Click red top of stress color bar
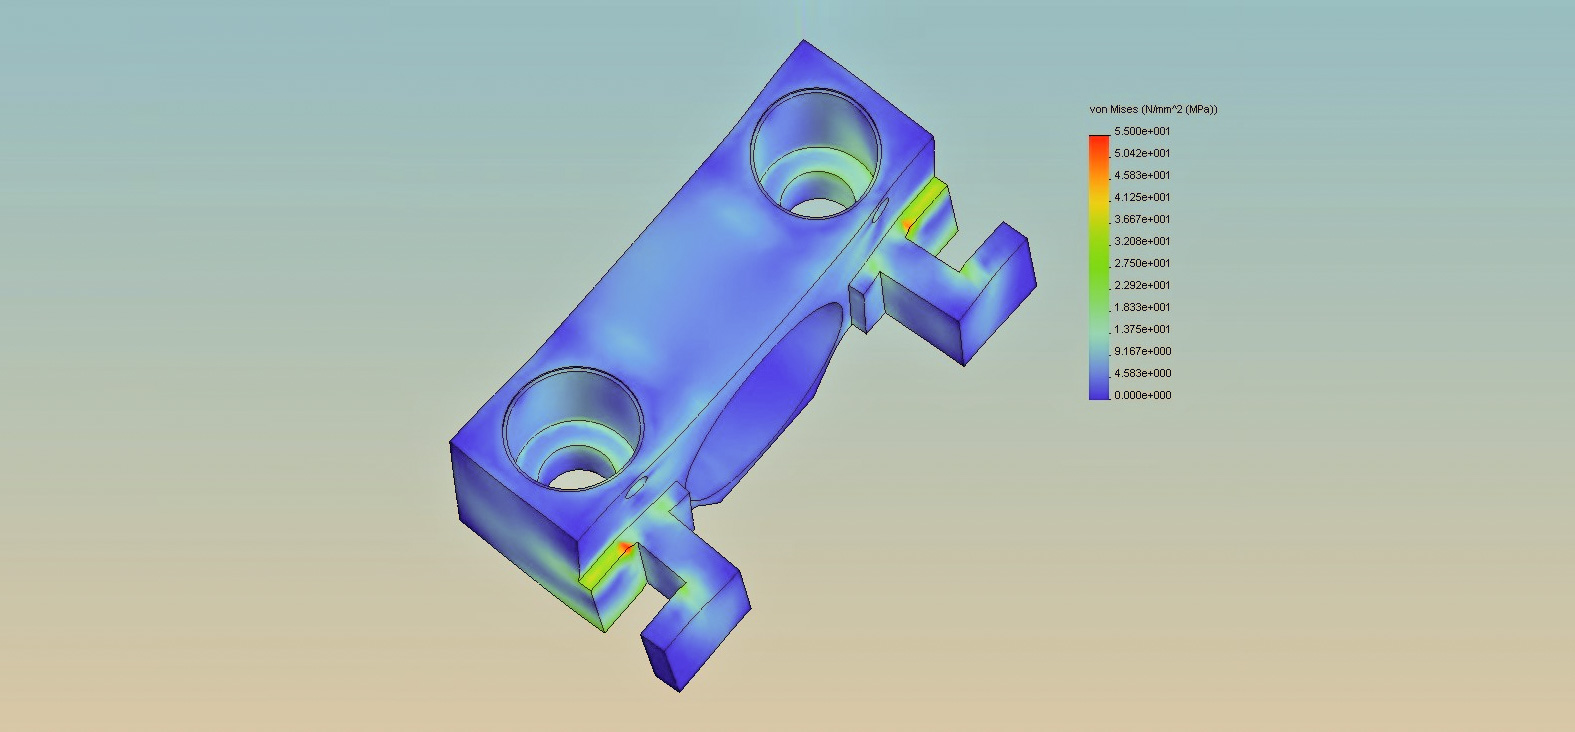The image size is (1575, 732). (1099, 141)
